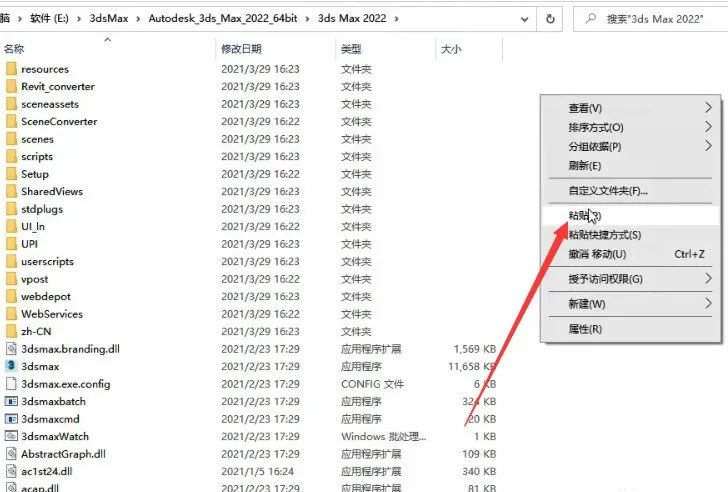
Task: Click the 3dsmax.exe.config file icon
Action: [11, 384]
